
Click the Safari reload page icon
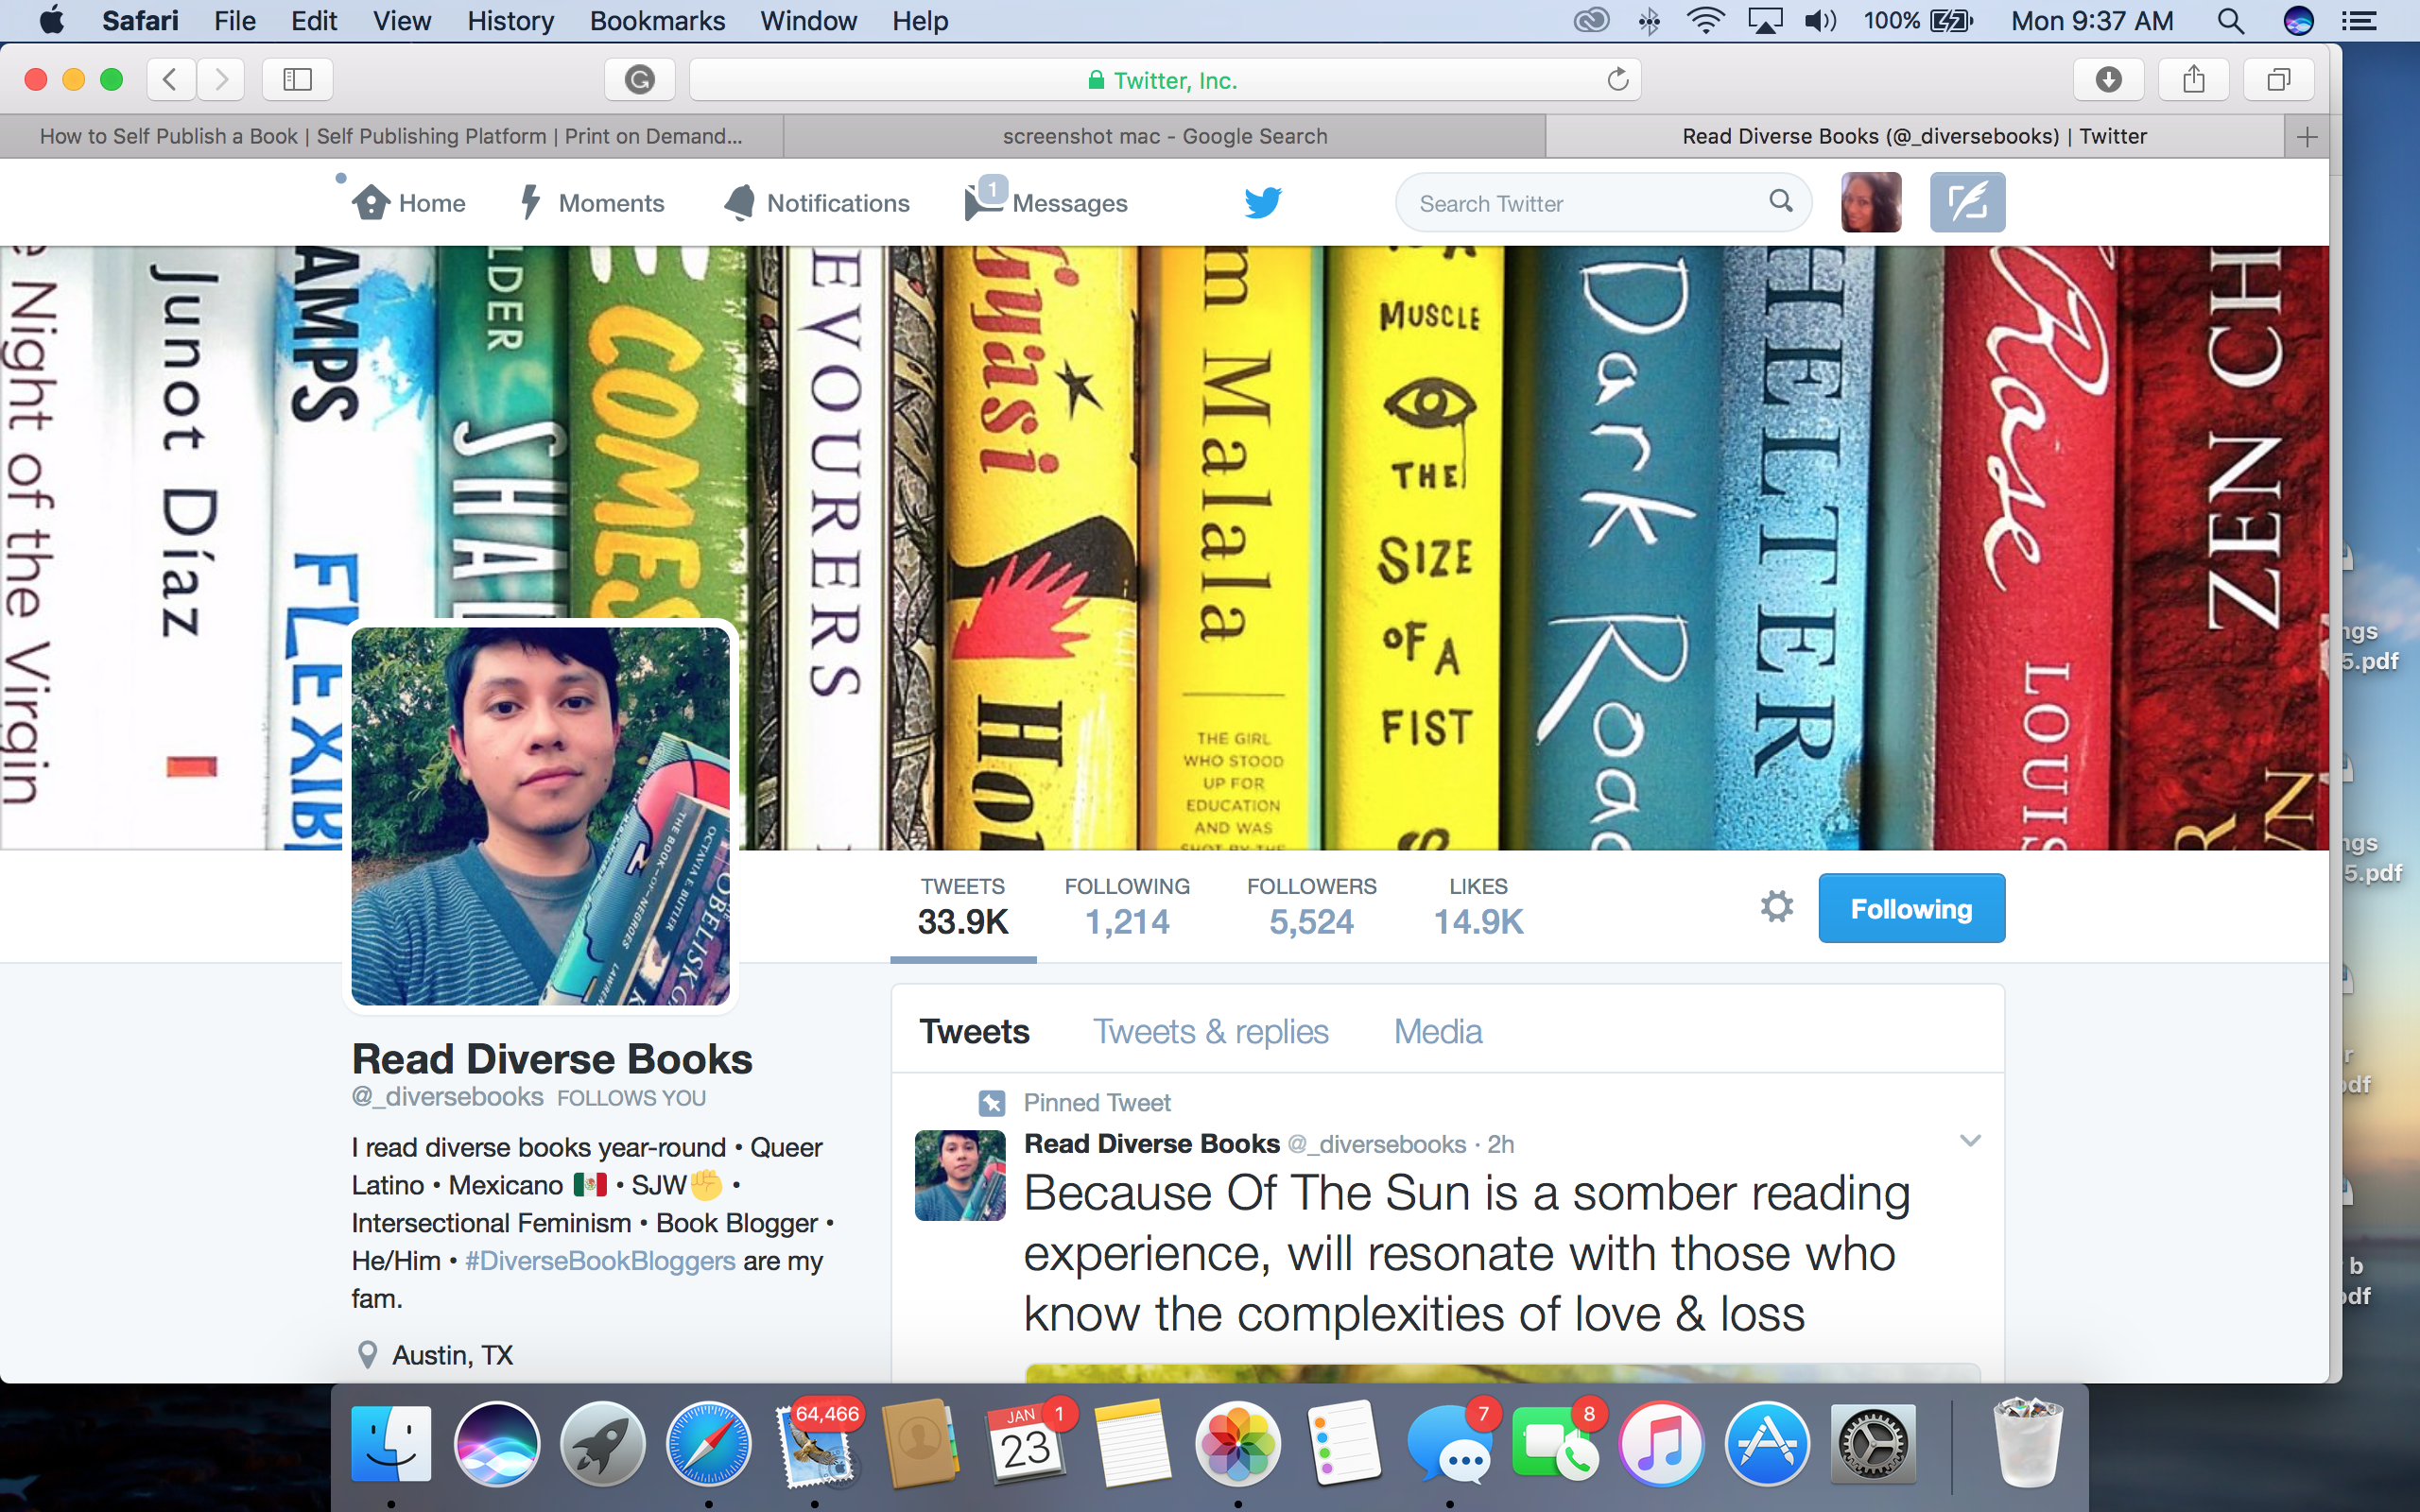(1617, 80)
